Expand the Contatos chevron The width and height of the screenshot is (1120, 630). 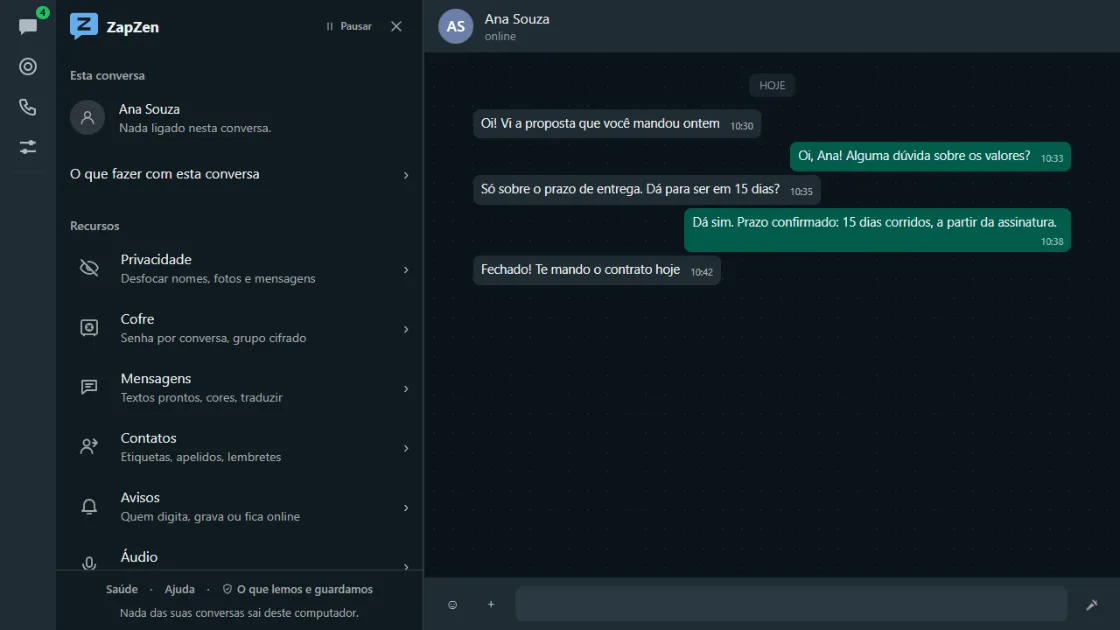coord(406,449)
